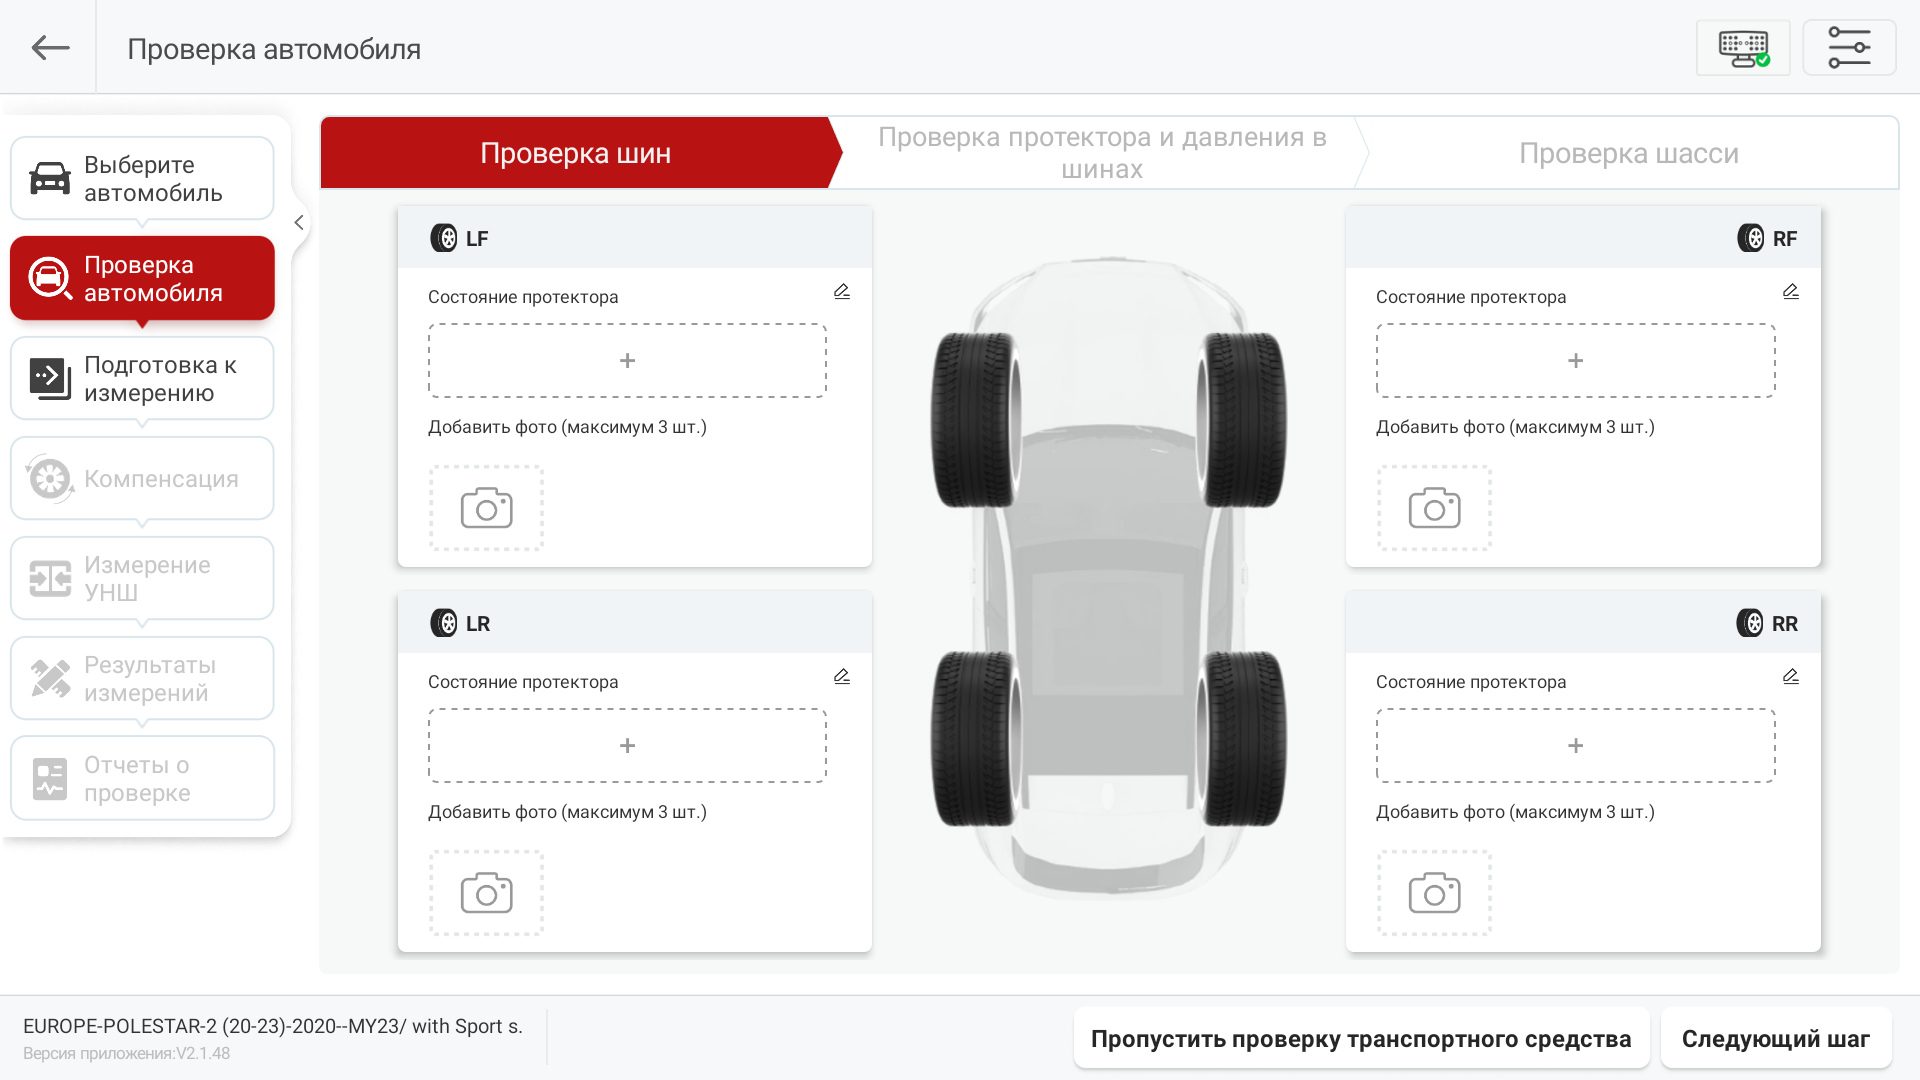Open the settings sliders icon
Screen dimensions: 1920x1080
(1849, 48)
